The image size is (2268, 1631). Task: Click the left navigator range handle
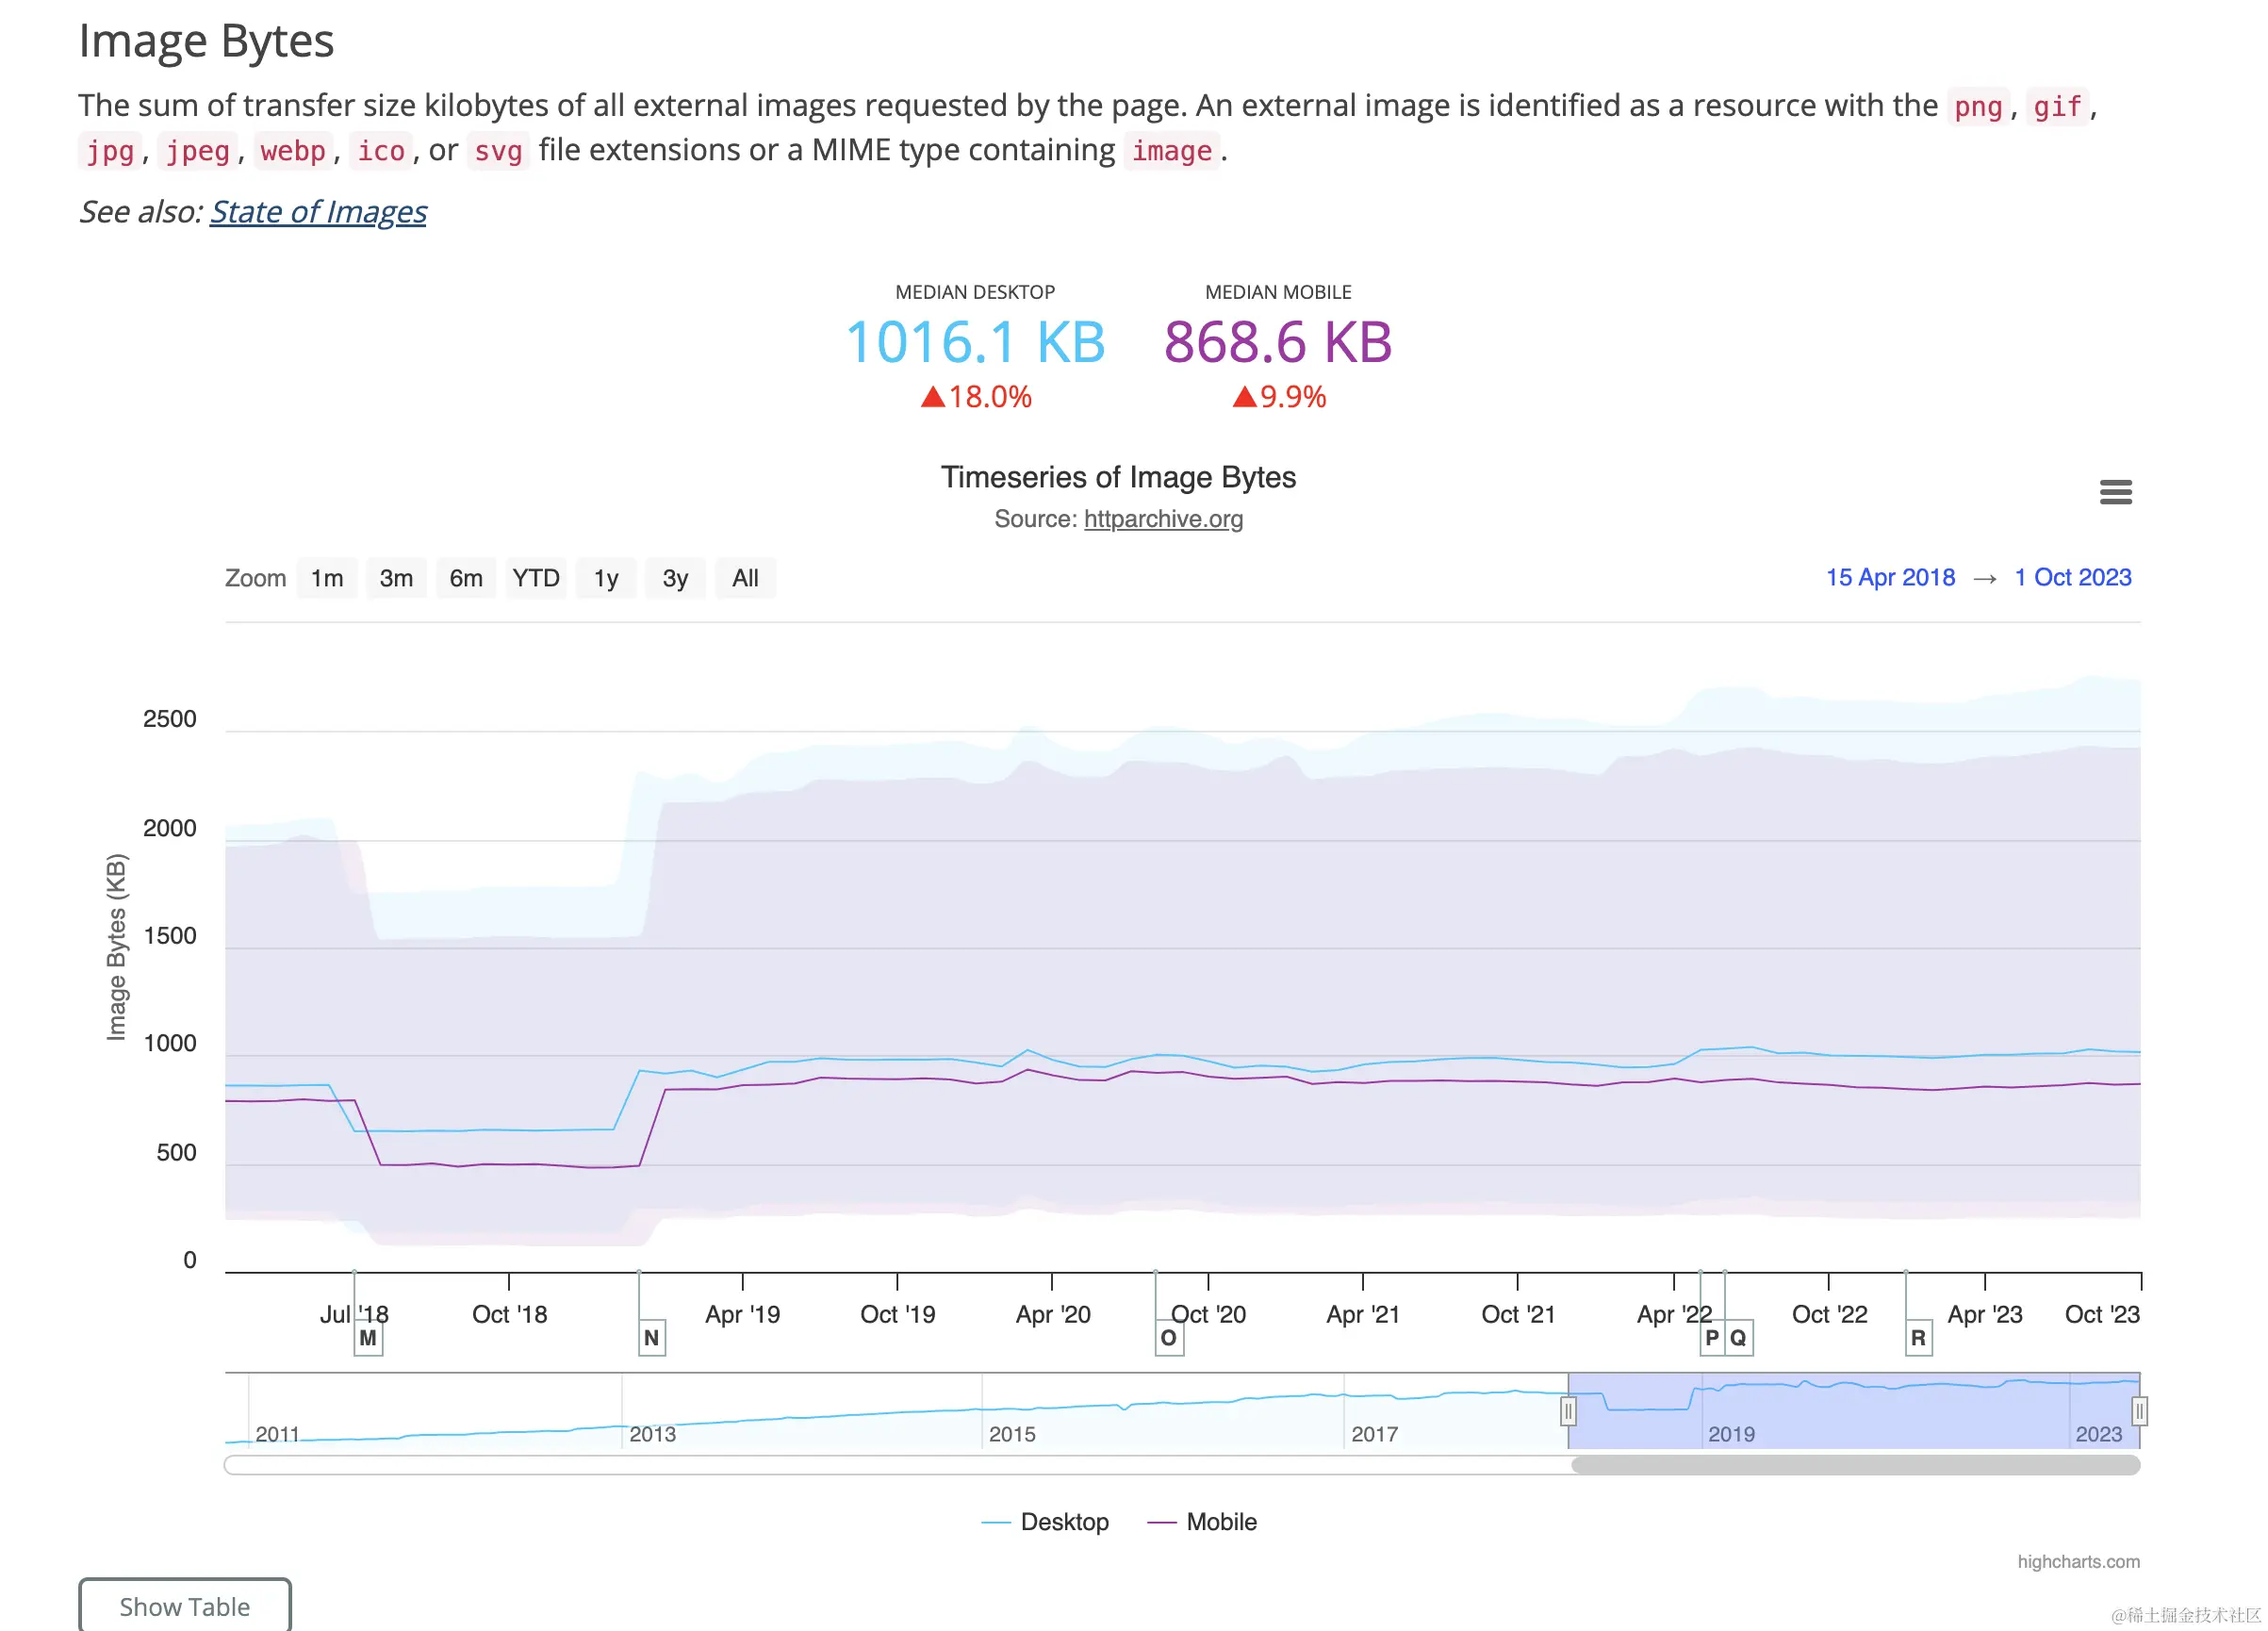click(x=1568, y=1411)
